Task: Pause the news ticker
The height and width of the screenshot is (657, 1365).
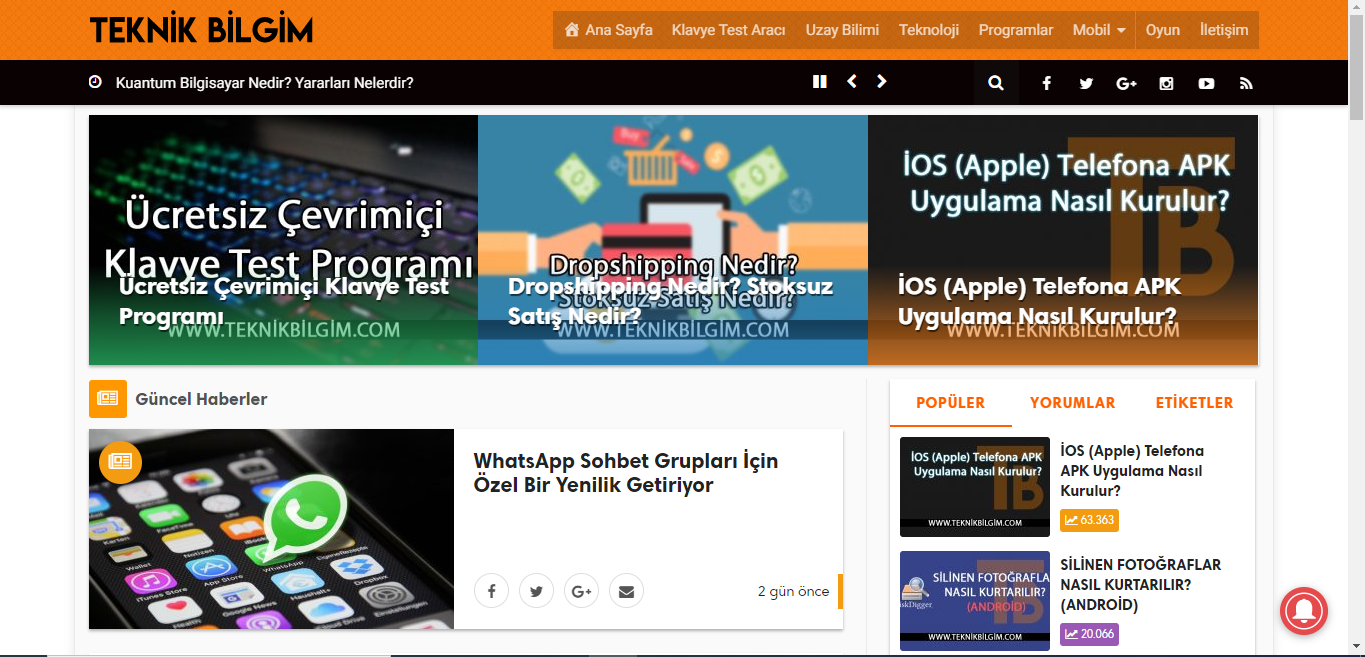Action: click(x=820, y=82)
